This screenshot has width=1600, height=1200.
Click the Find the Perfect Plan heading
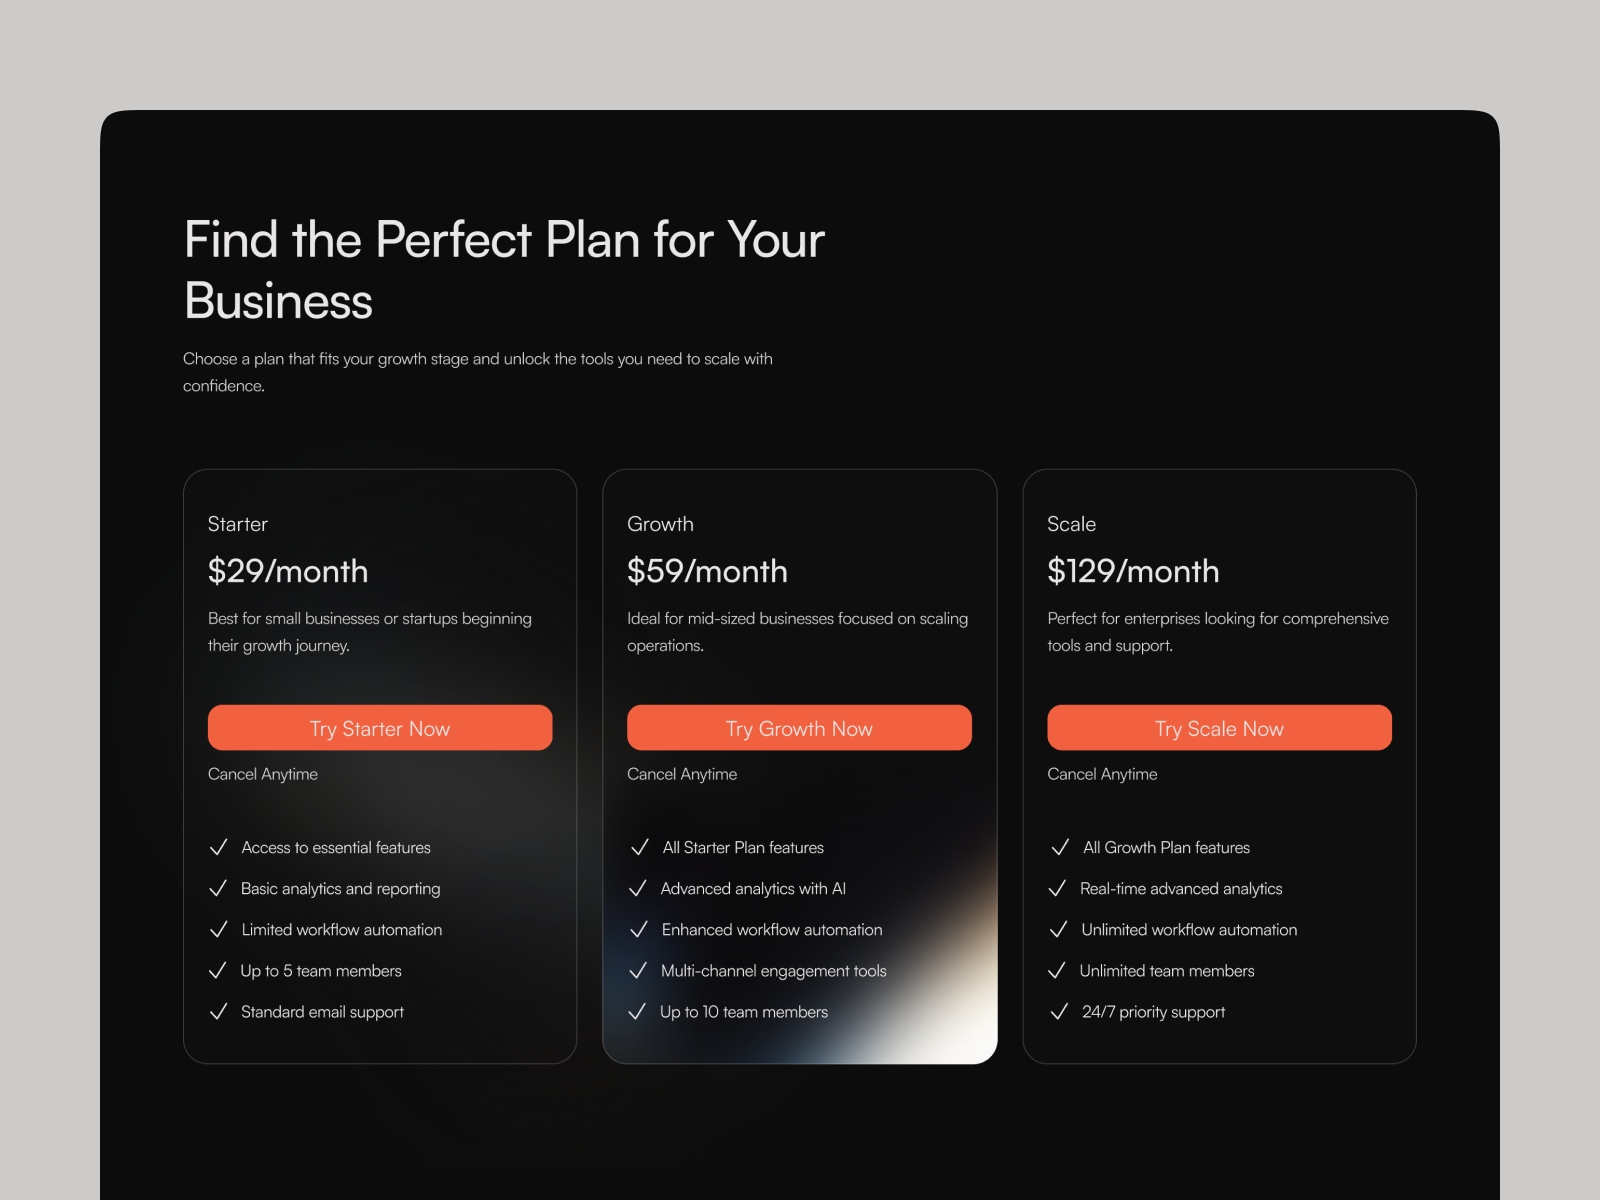[504, 268]
